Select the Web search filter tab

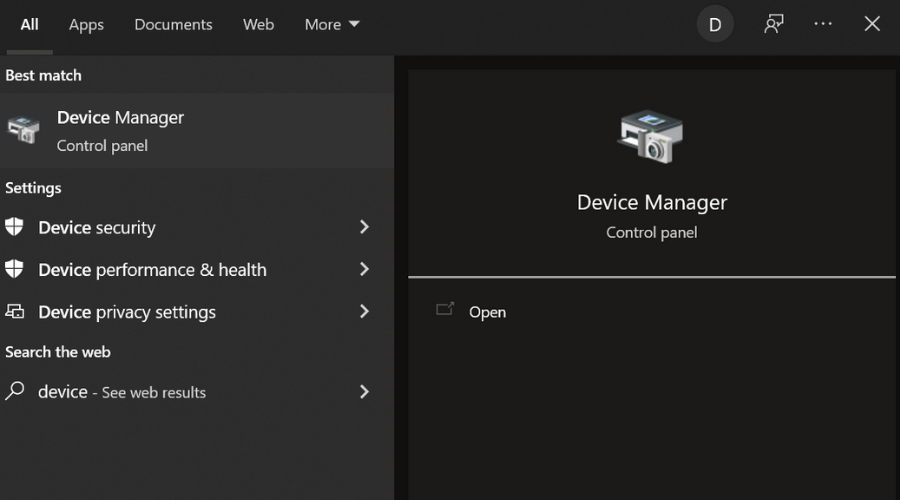click(258, 24)
